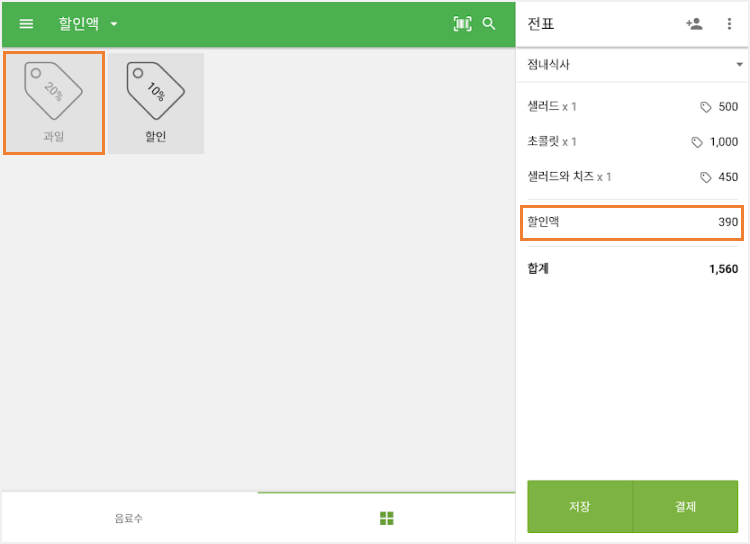Open the ticket's three-dot more options menu
Screen dimensions: 750x544
pos(729,24)
